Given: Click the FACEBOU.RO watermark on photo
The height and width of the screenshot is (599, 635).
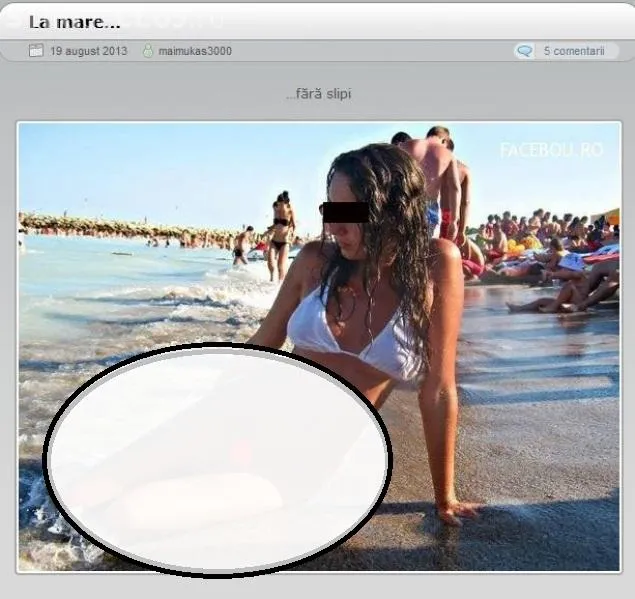Looking at the screenshot, I should [x=551, y=150].
